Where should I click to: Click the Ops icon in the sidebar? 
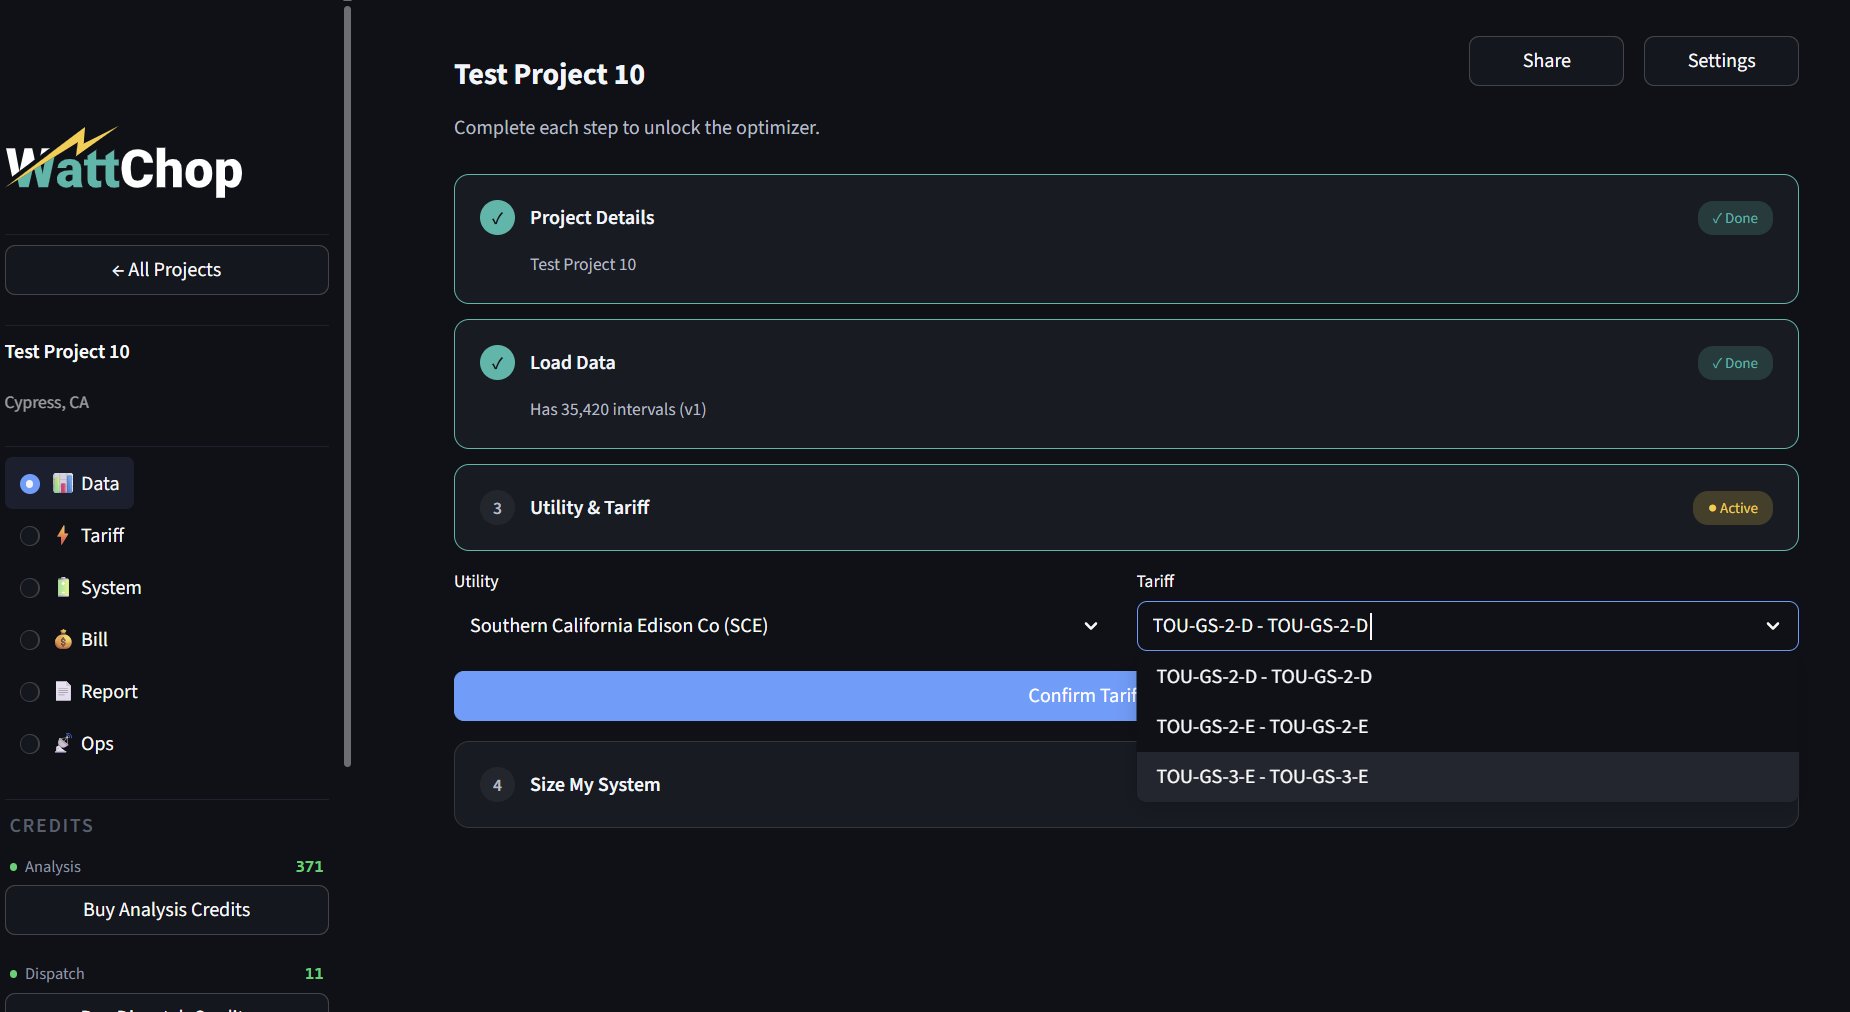pyautogui.click(x=62, y=743)
